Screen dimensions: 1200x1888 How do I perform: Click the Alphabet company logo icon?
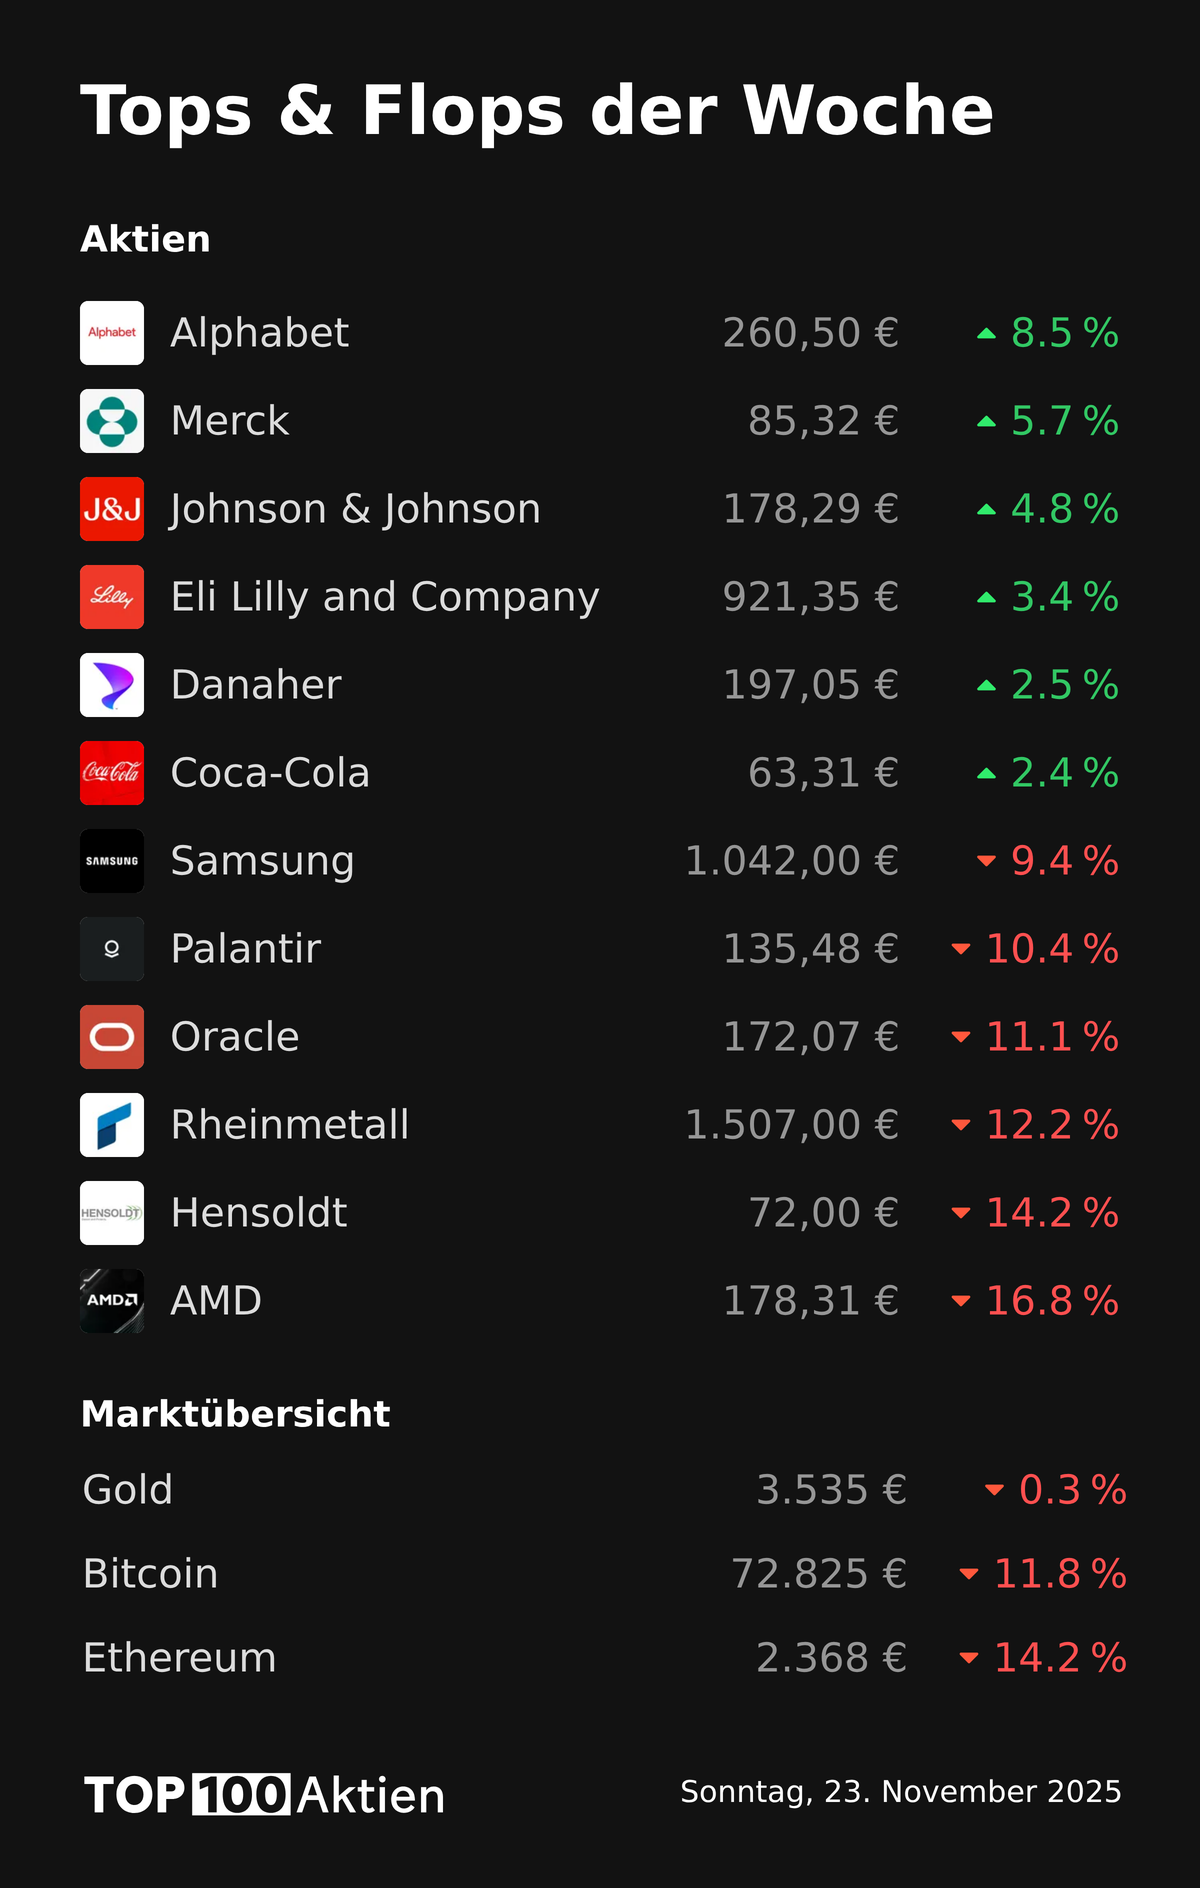click(112, 333)
